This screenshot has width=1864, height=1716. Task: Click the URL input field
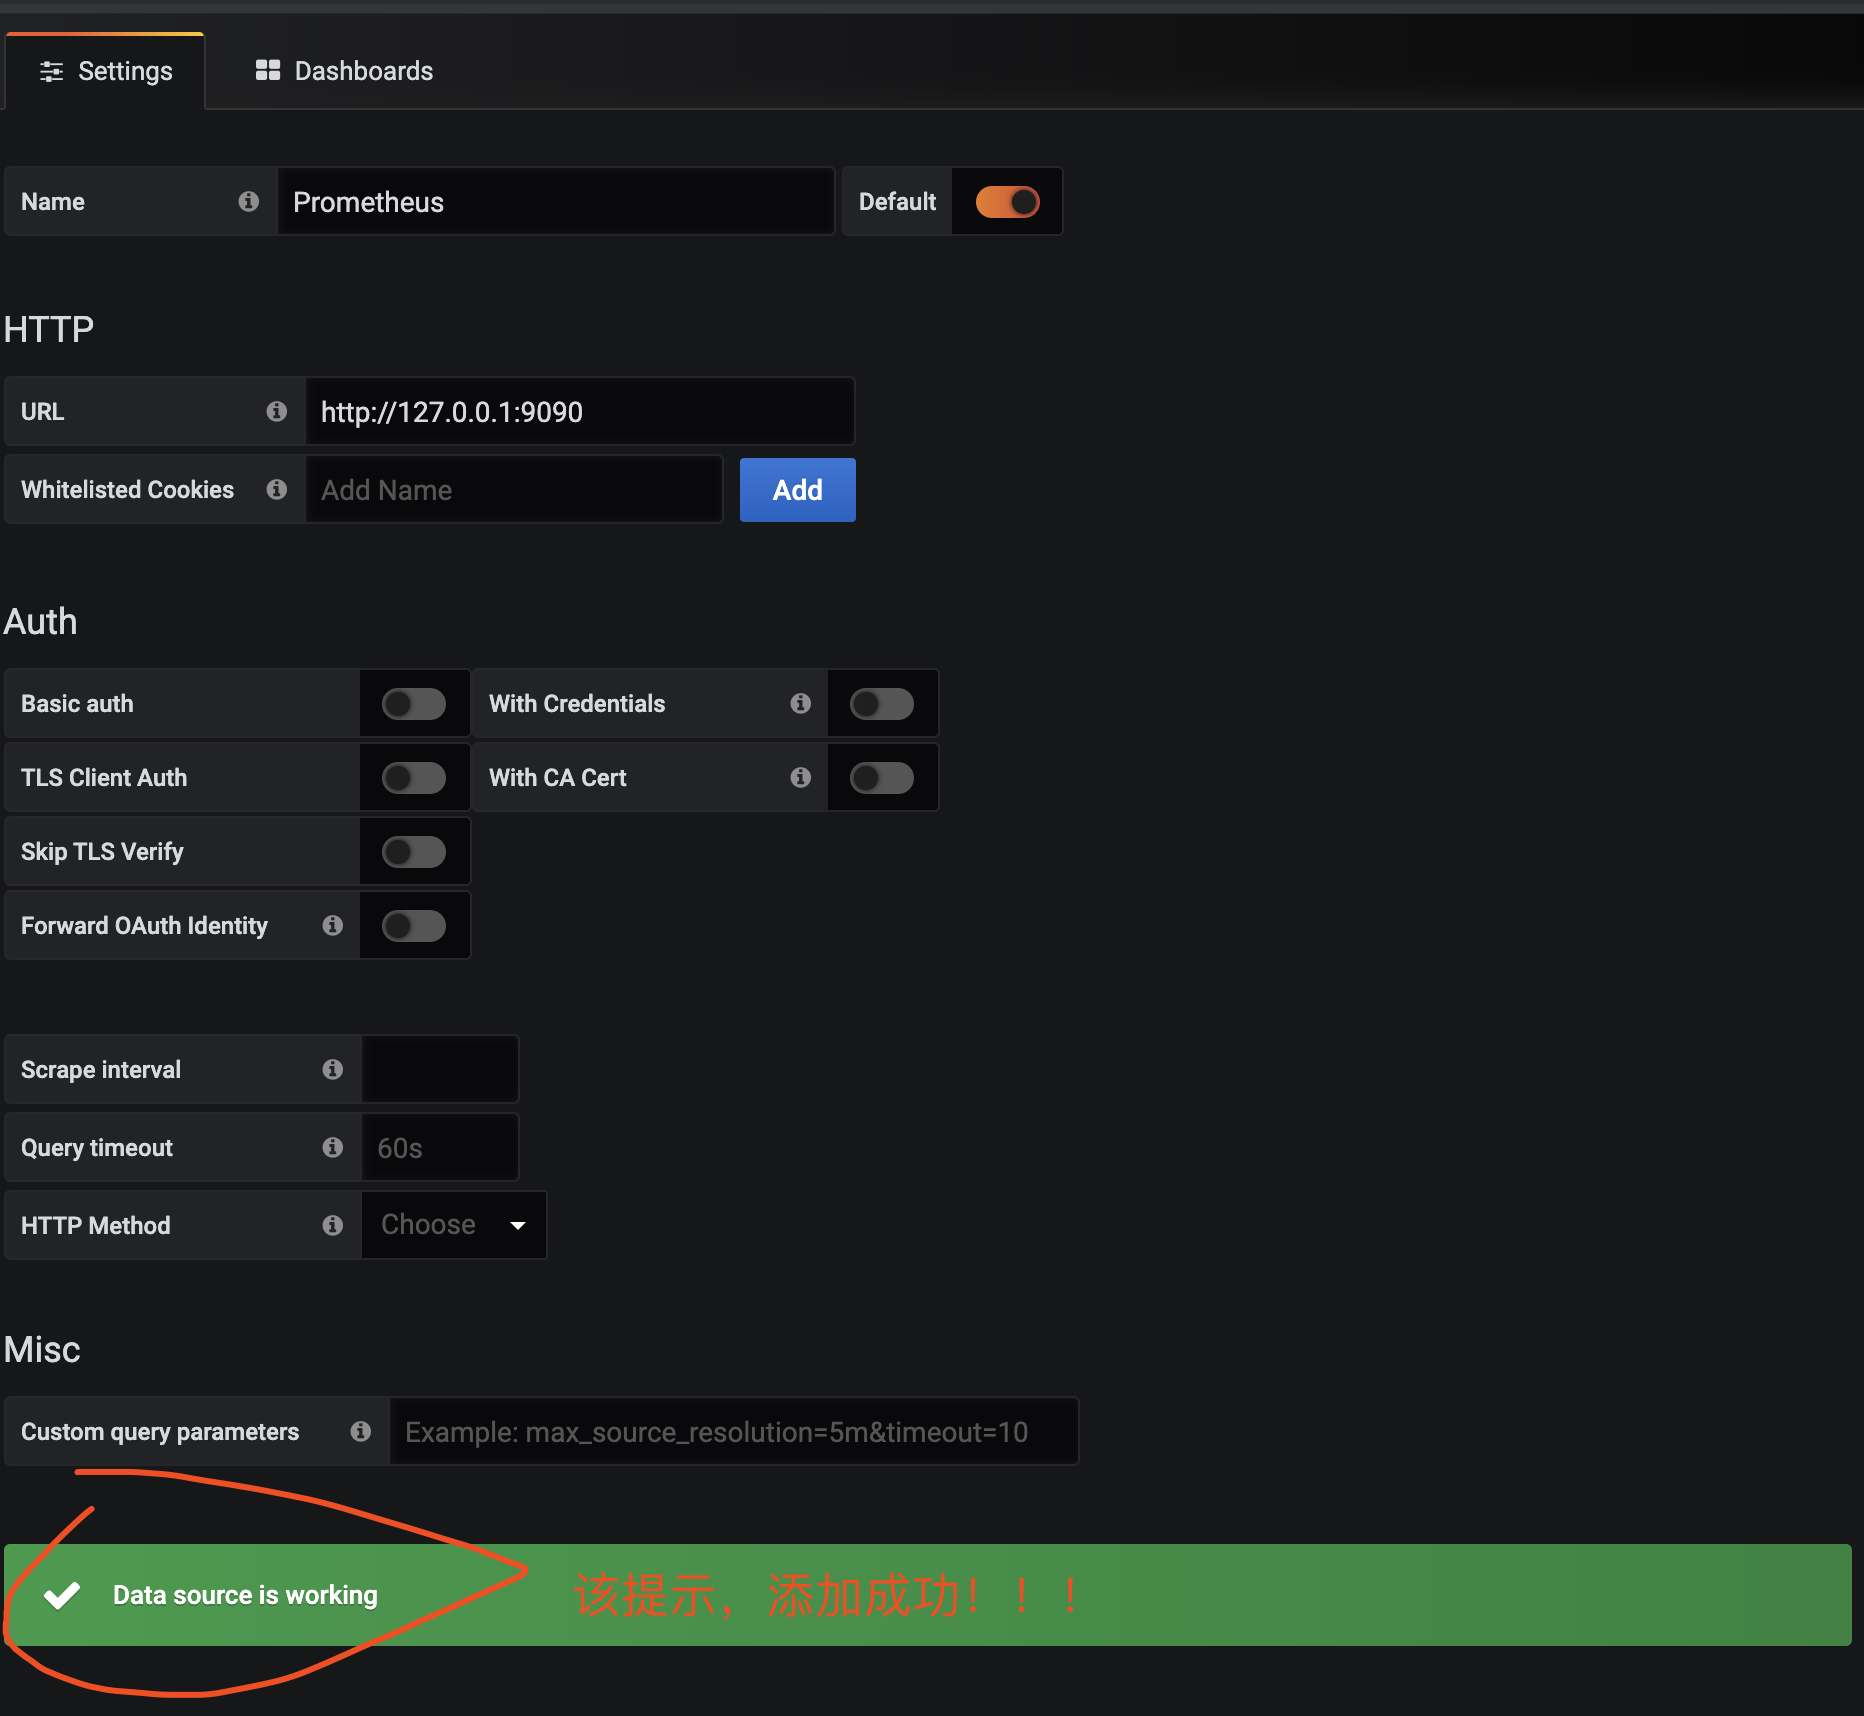pyautogui.click(x=580, y=412)
